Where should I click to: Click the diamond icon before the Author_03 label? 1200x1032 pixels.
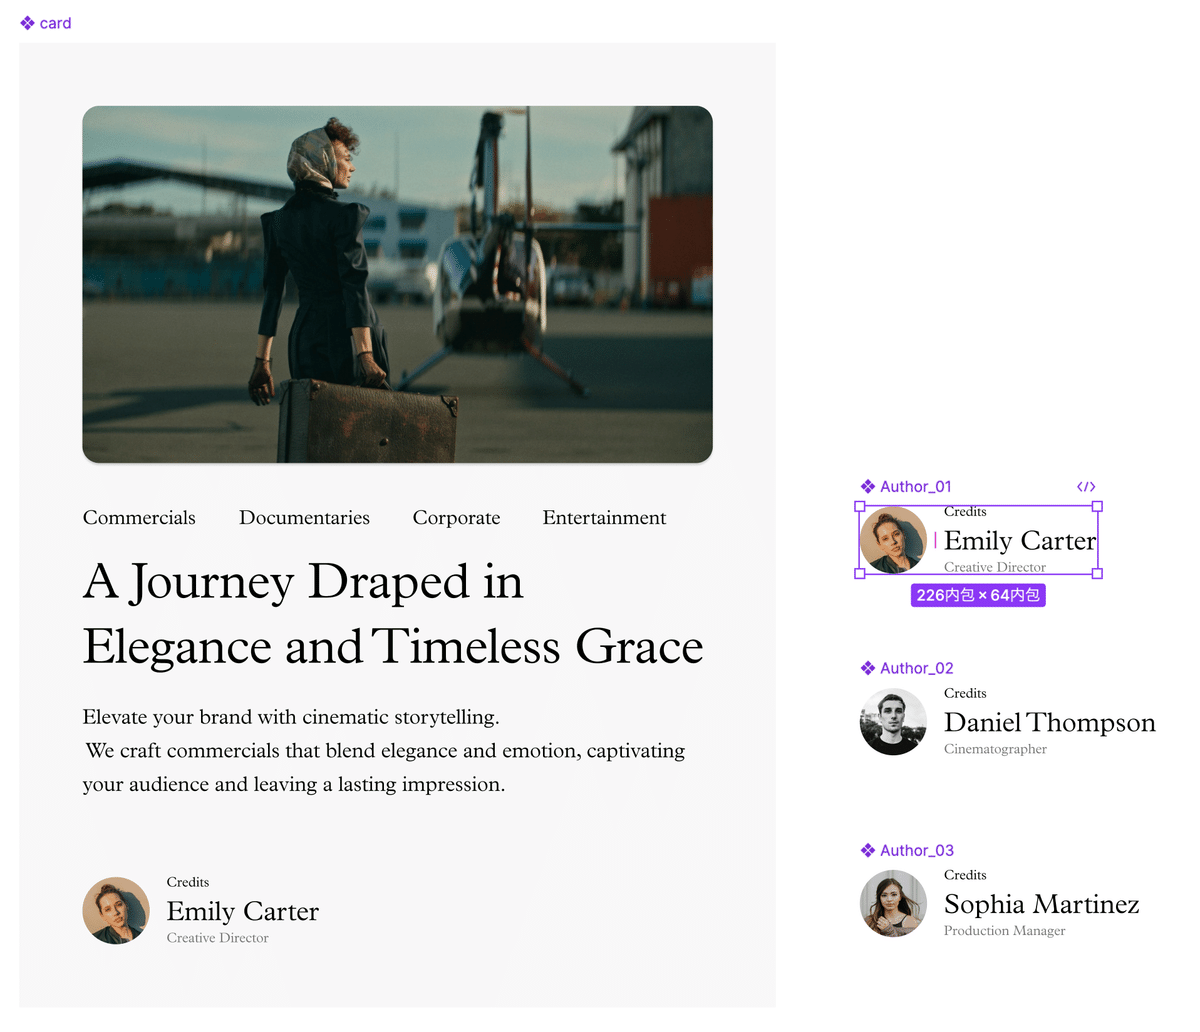click(x=868, y=850)
